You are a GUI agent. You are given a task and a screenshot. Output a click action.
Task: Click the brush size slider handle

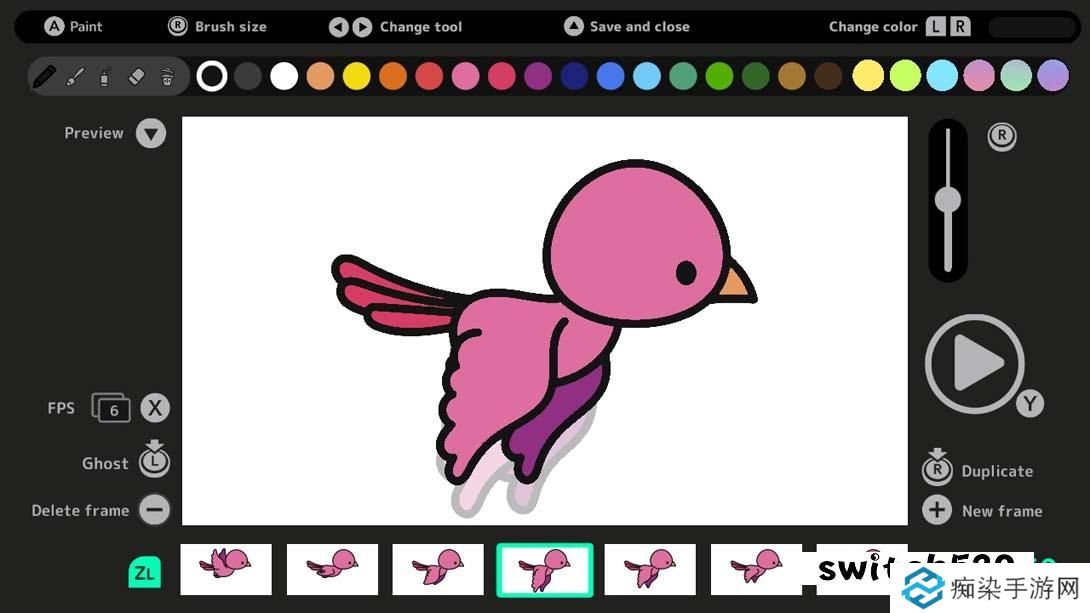point(947,200)
